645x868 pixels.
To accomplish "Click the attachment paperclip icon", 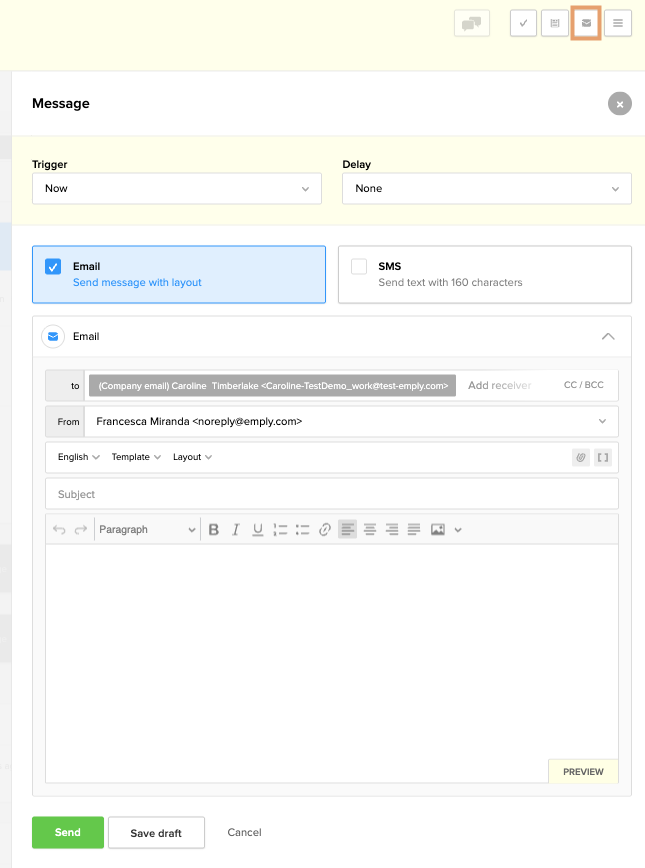I will [x=580, y=457].
